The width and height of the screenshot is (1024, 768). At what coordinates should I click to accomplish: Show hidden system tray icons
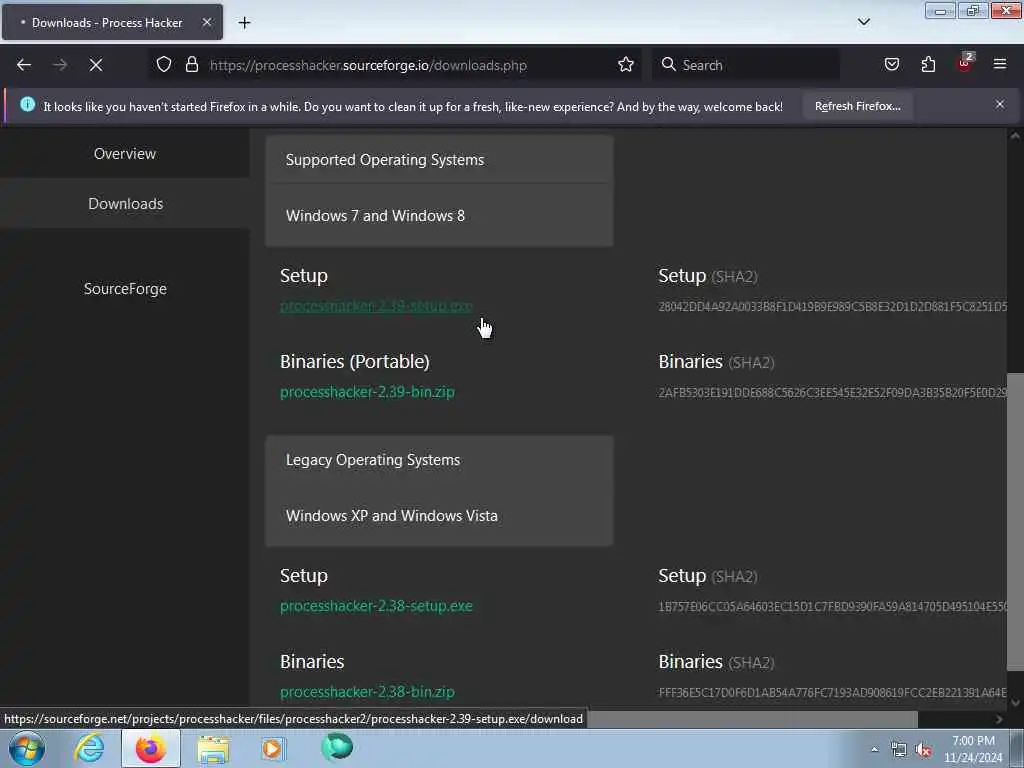874,749
